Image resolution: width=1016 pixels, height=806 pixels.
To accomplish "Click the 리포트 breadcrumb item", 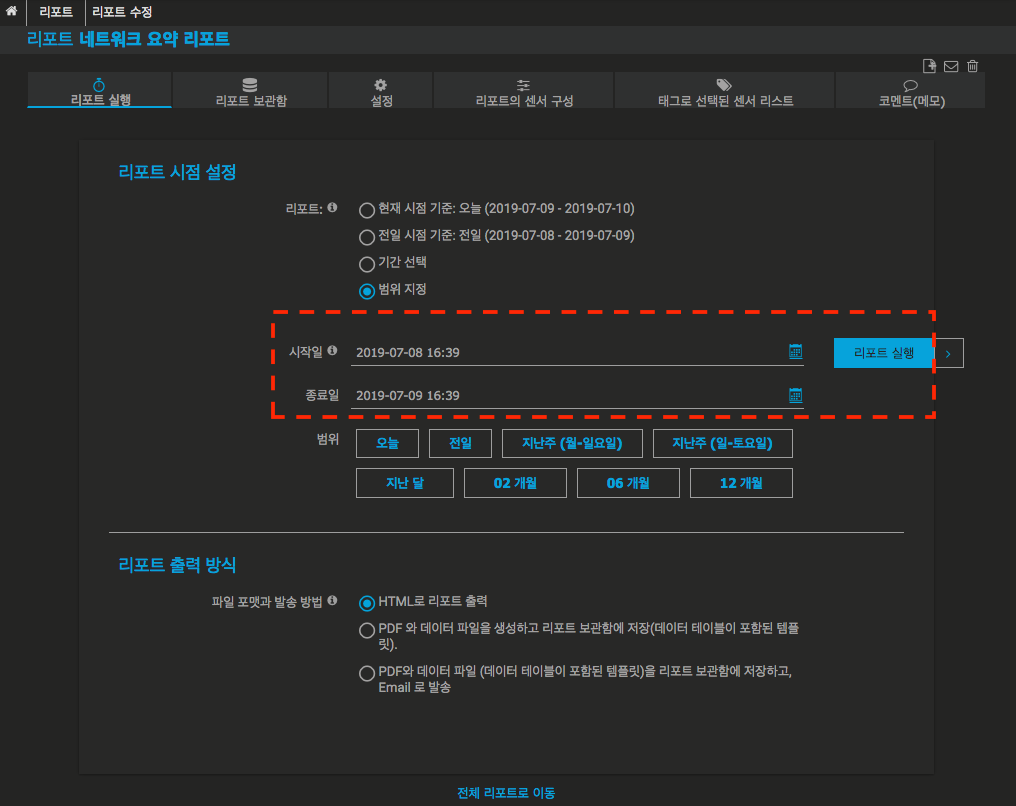I will click(56, 12).
